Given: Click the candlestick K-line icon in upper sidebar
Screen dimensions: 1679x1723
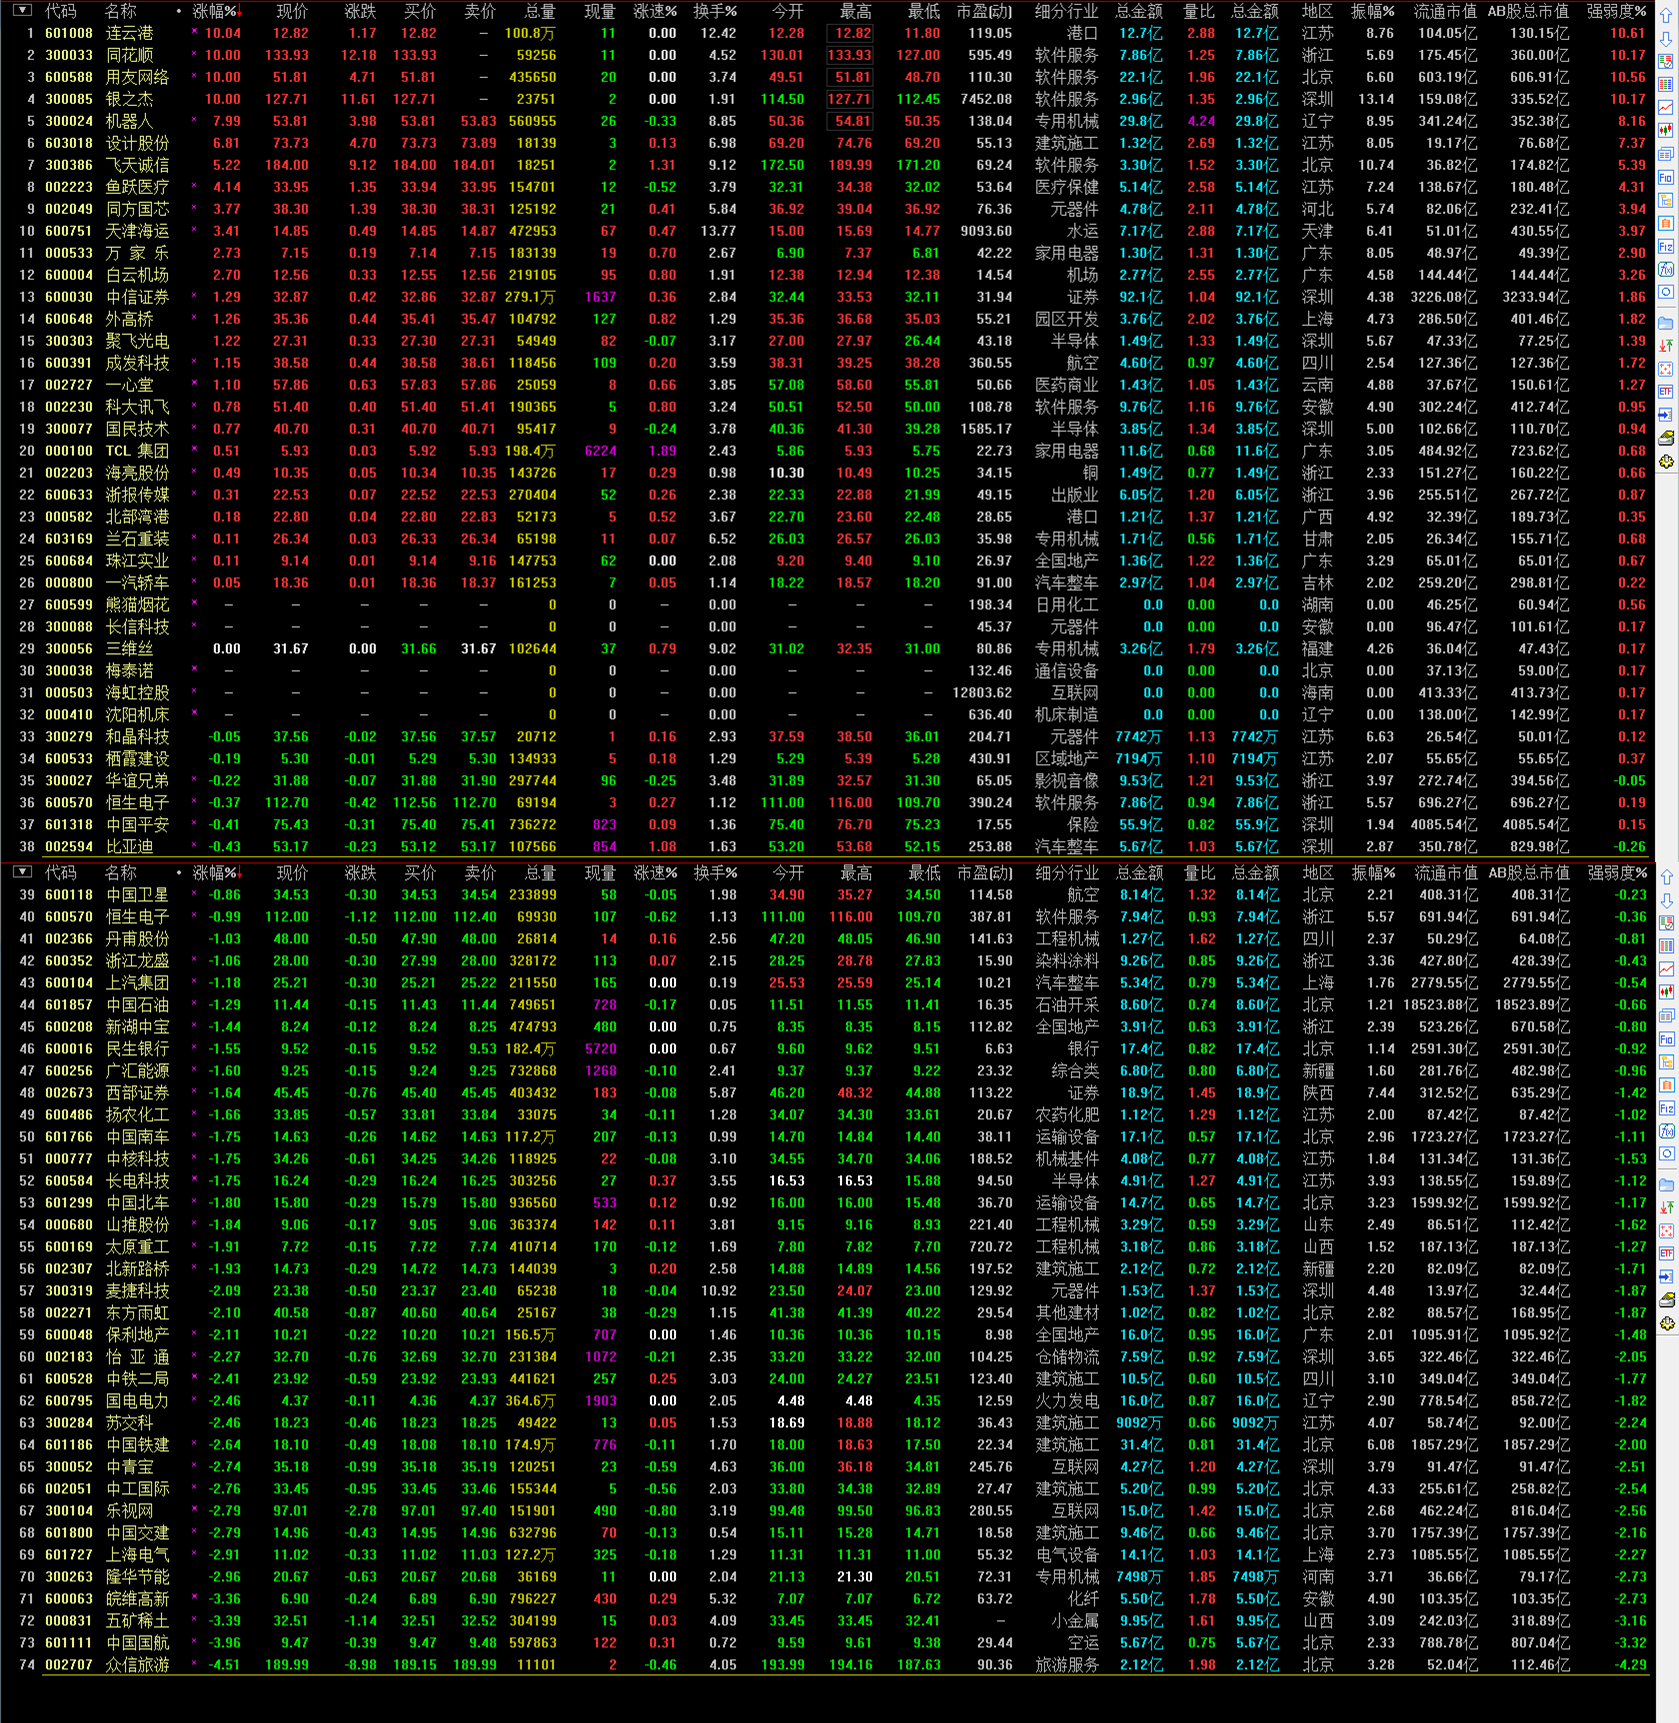Looking at the screenshot, I should (x=1666, y=130).
